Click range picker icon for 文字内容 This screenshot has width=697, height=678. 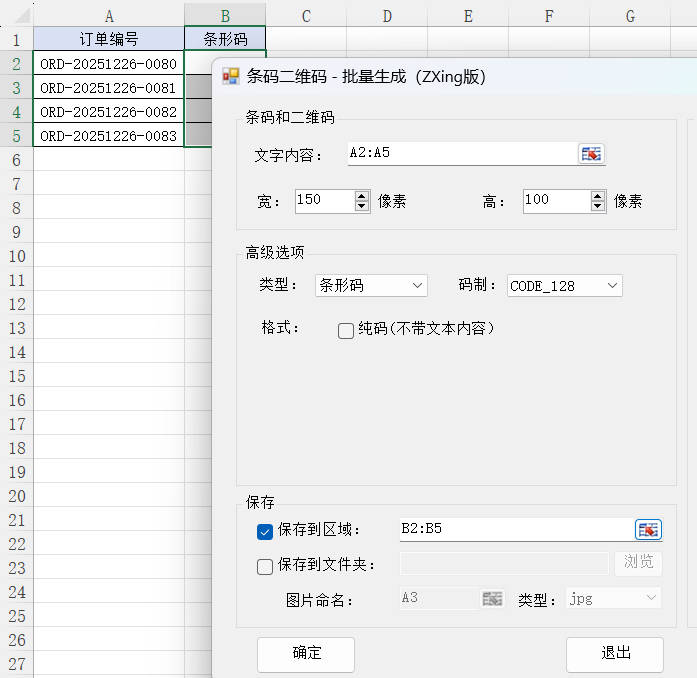[592, 153]
